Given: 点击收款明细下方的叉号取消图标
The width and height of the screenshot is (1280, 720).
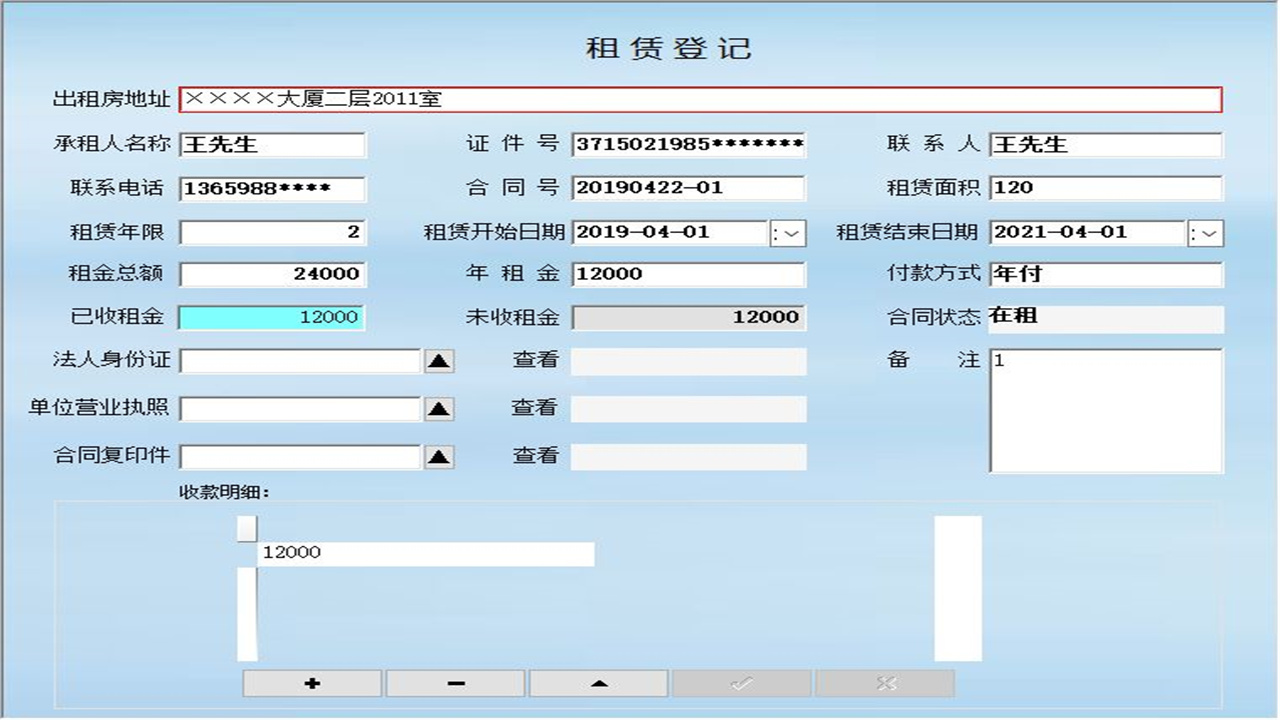Looking at the screenshot, I should click(x=884, y=683).
